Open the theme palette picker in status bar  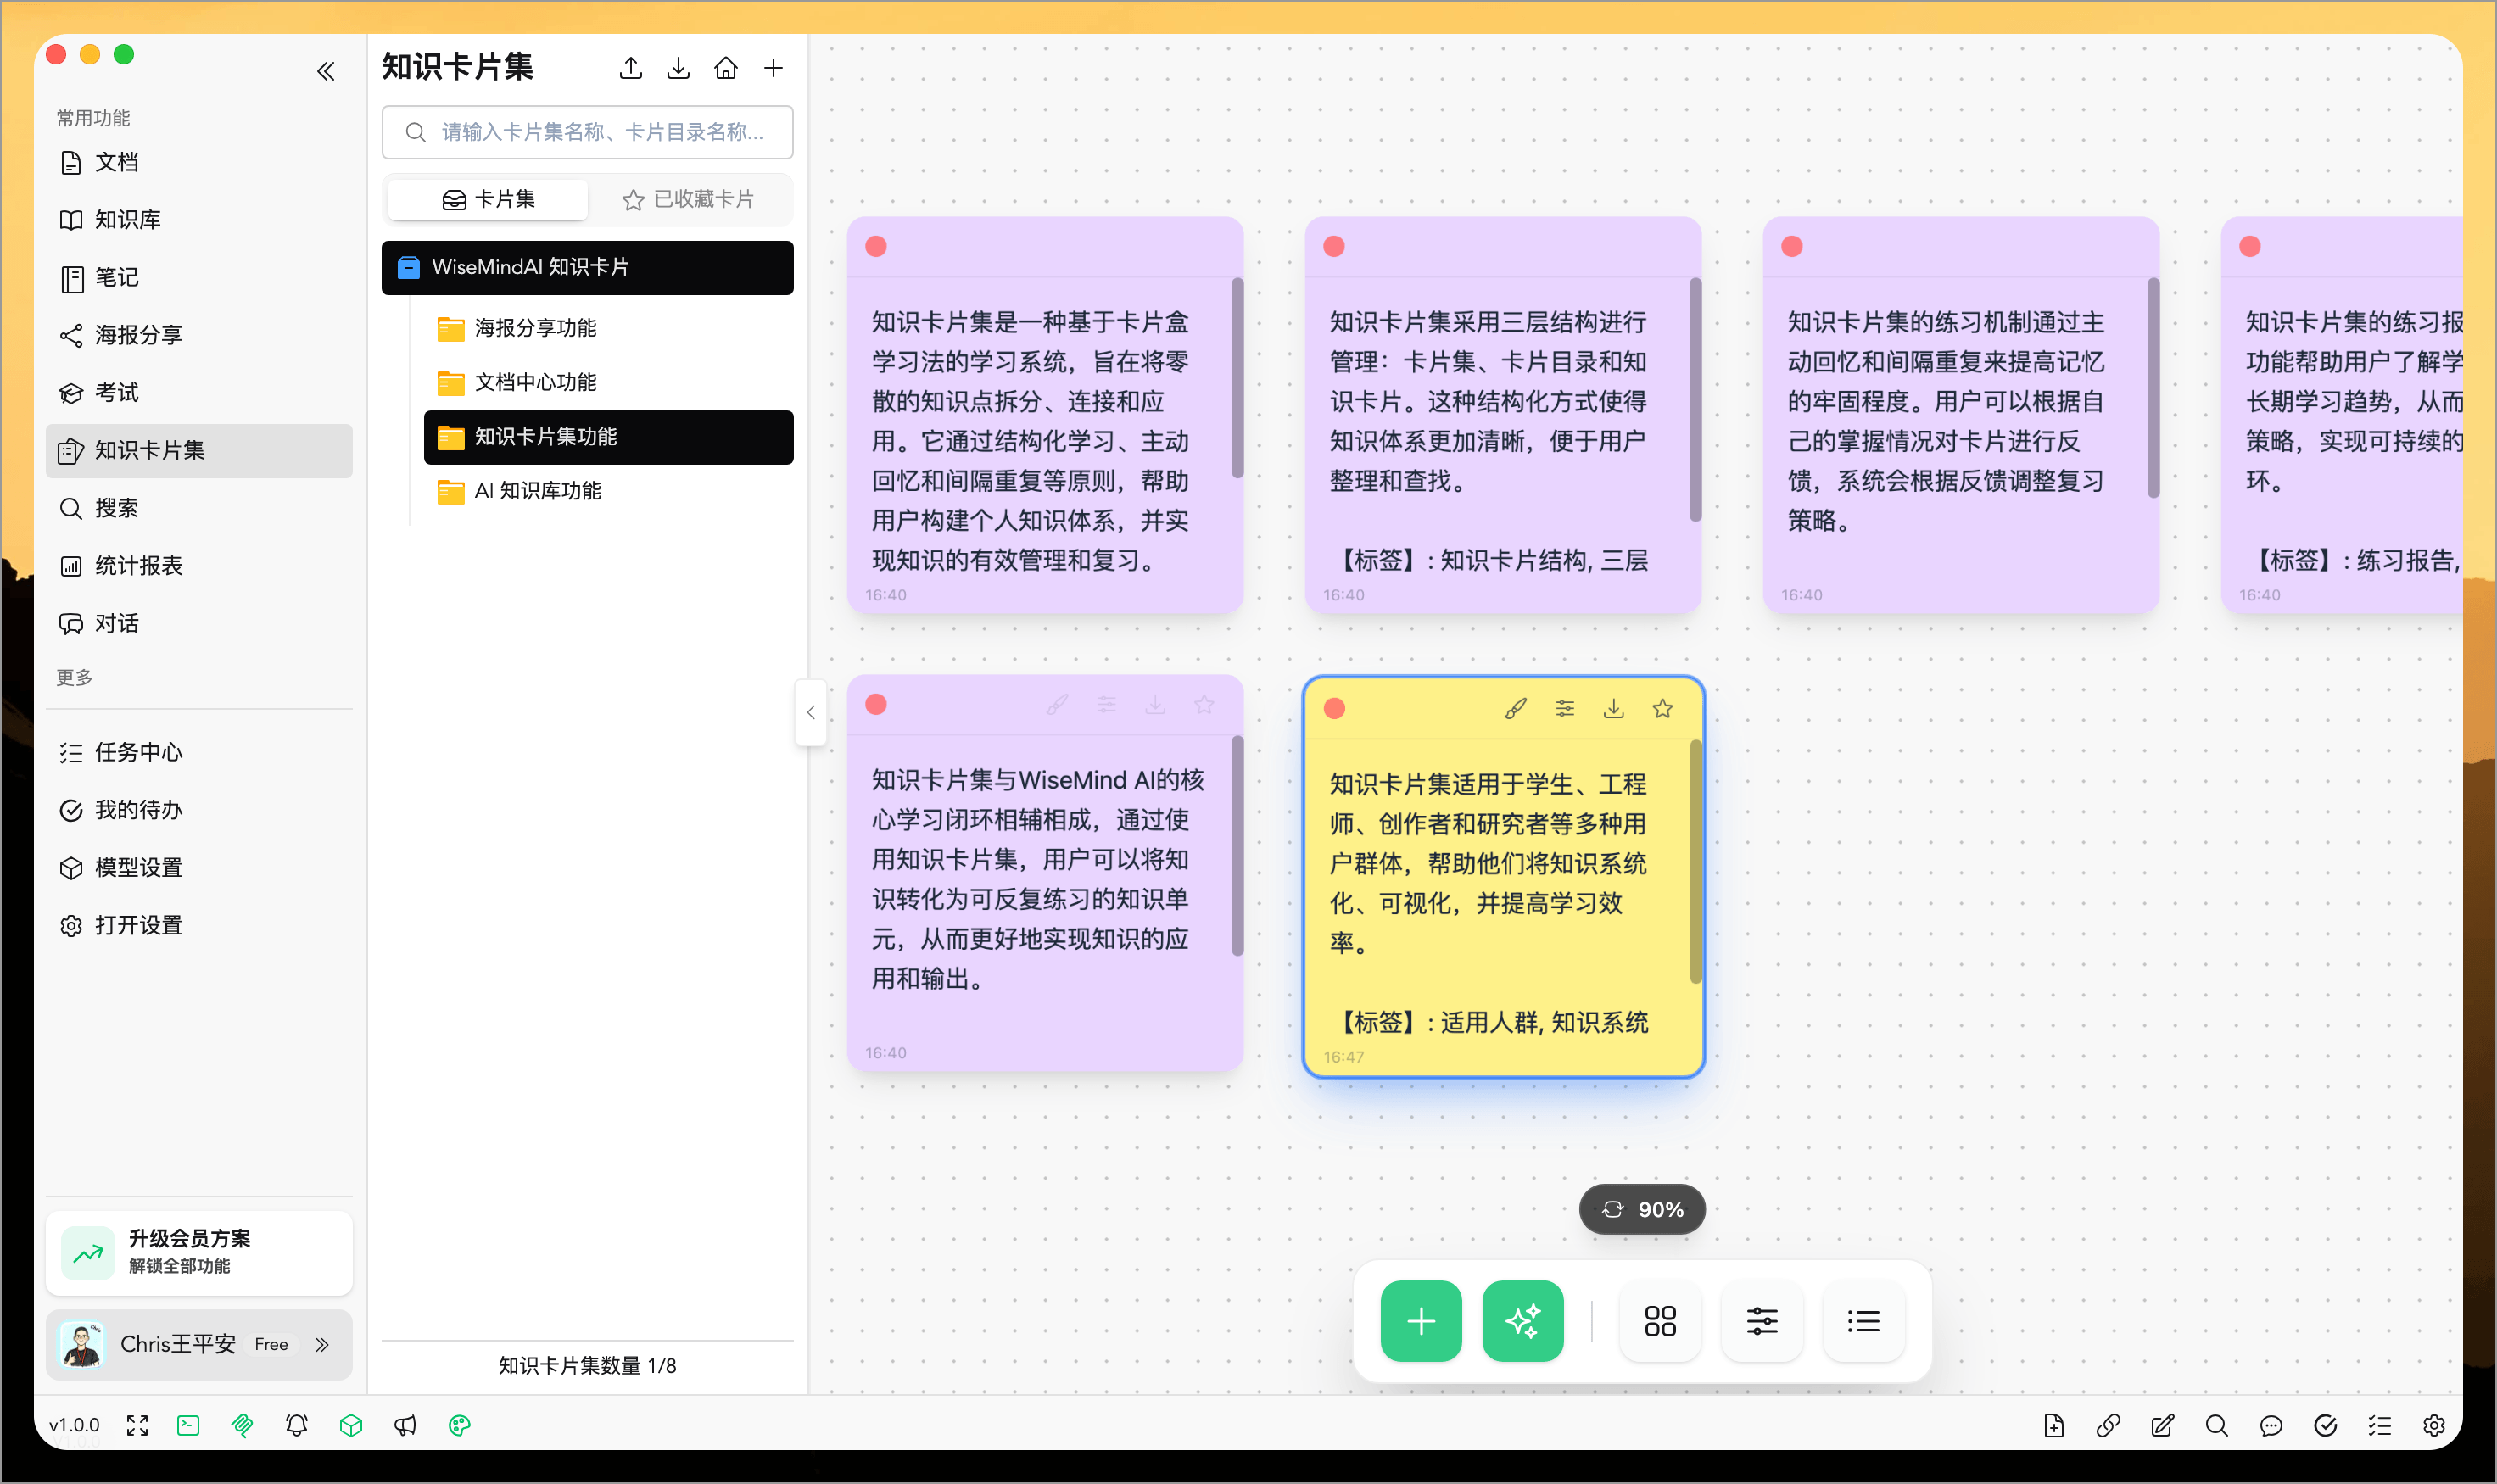coord(459,1425)
